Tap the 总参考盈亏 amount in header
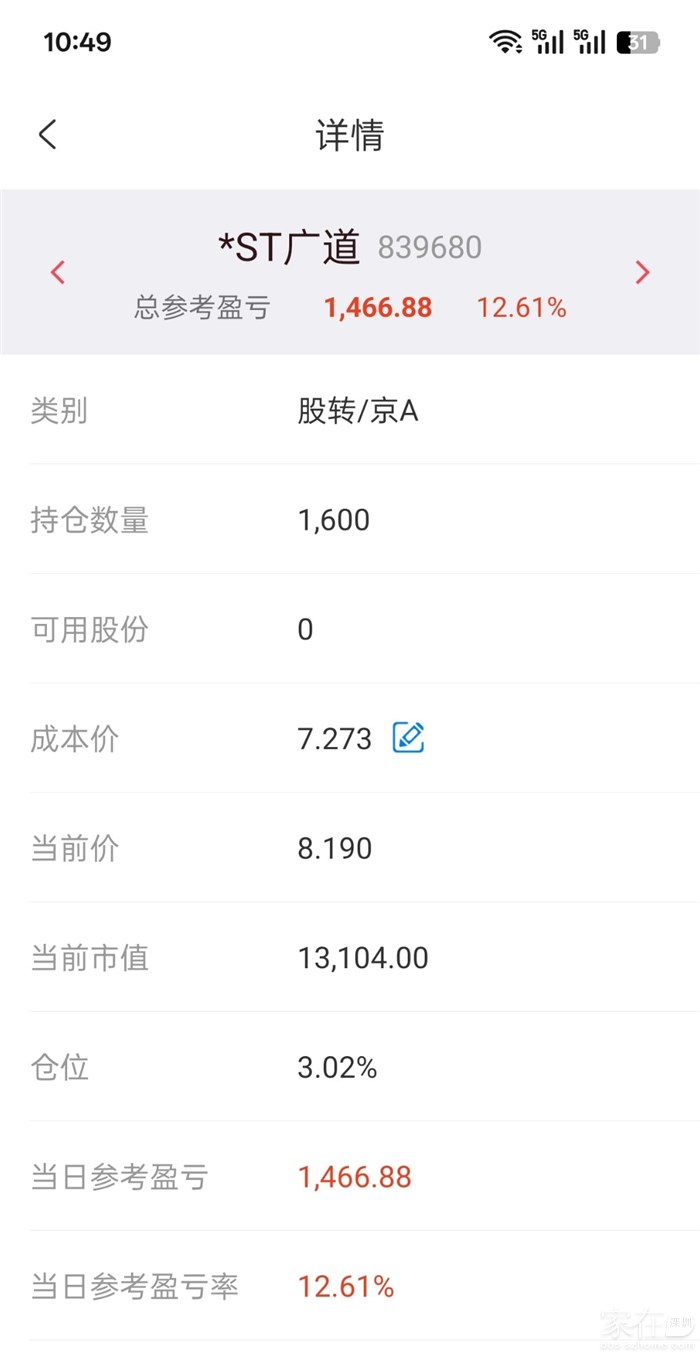 coord(378,308)
